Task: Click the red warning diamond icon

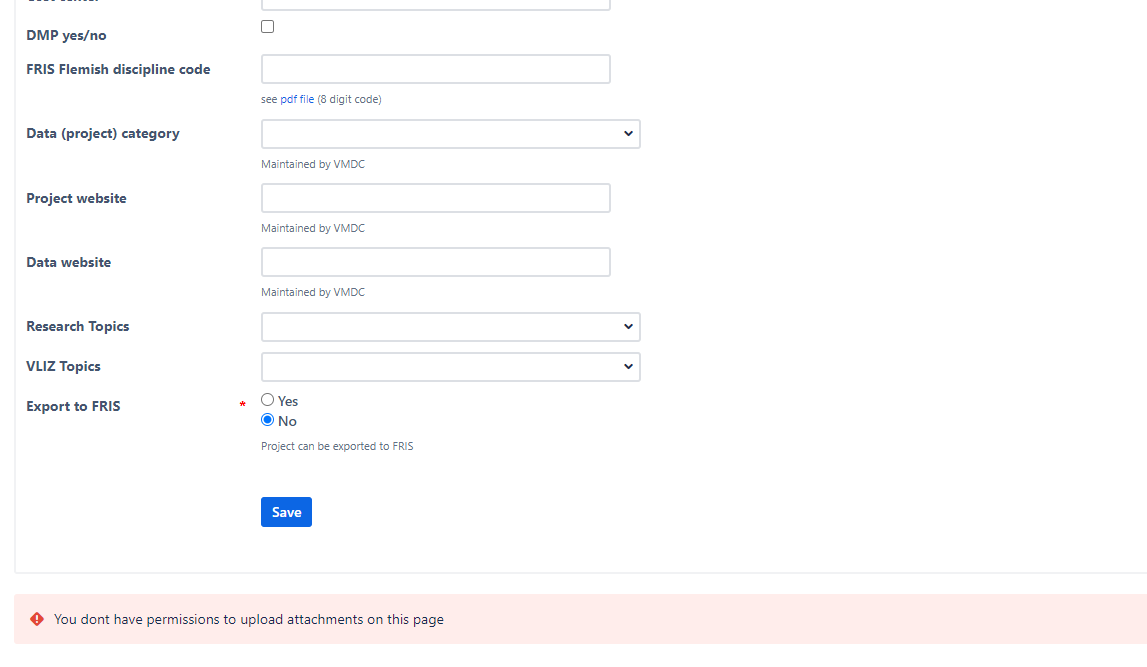Action: (37, 619)
